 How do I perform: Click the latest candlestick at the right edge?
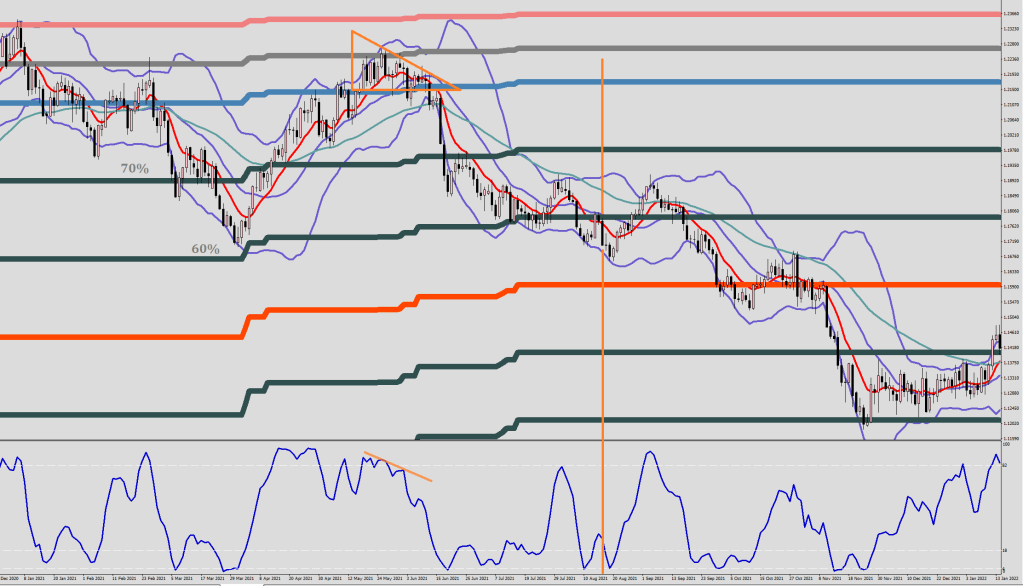(x=998, y=340)
